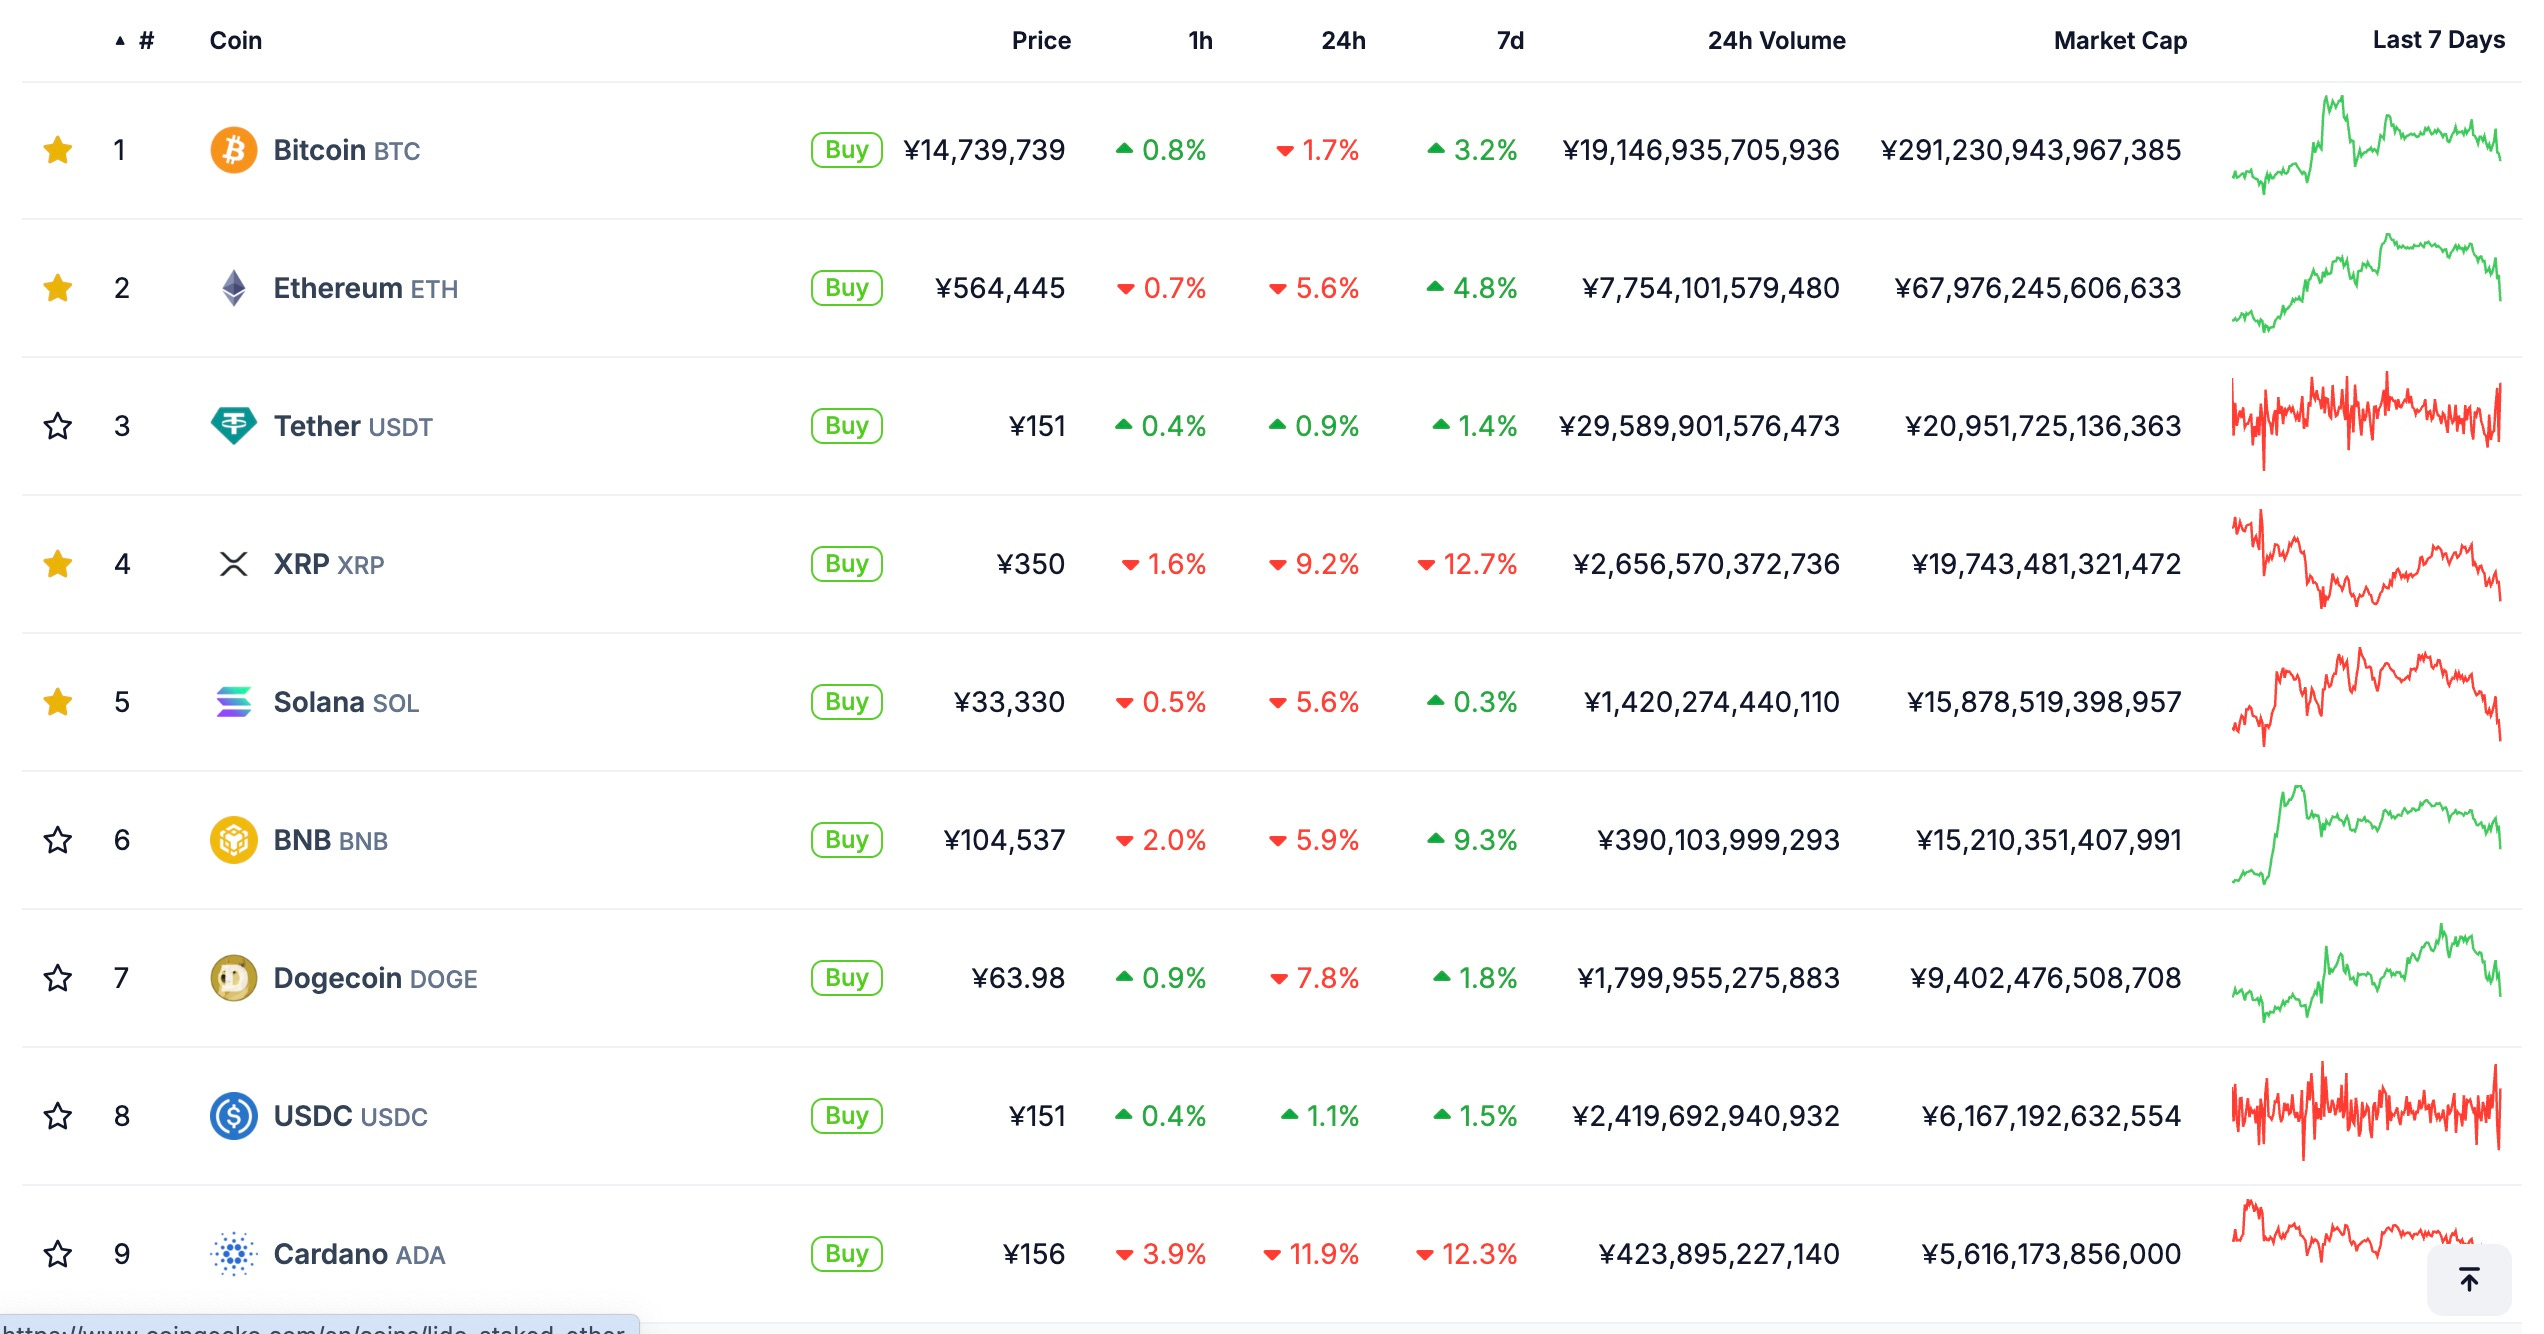2544x1334 pixels.
Task: Sort table by Coin column header
Action: [235, 41]
